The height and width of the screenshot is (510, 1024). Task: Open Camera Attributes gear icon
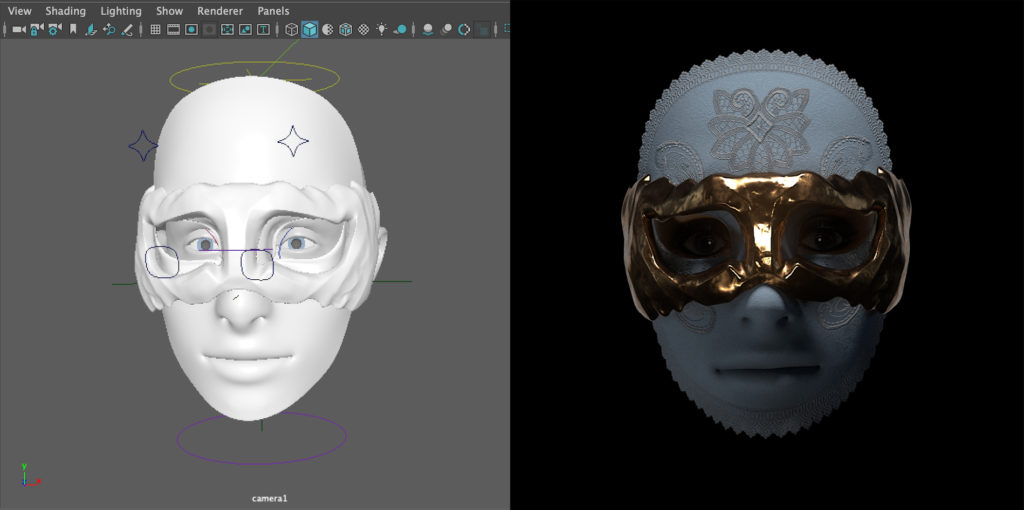55,29
